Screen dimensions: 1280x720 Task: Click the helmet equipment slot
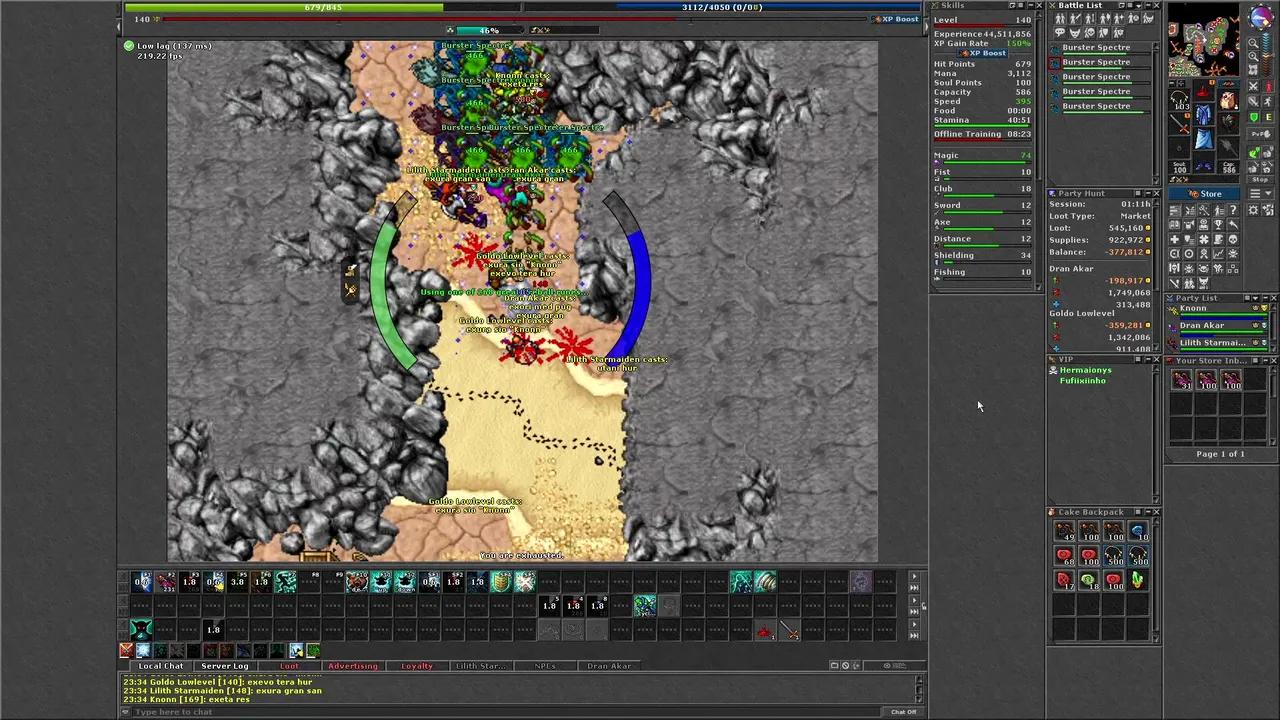tap(1204, 90)
